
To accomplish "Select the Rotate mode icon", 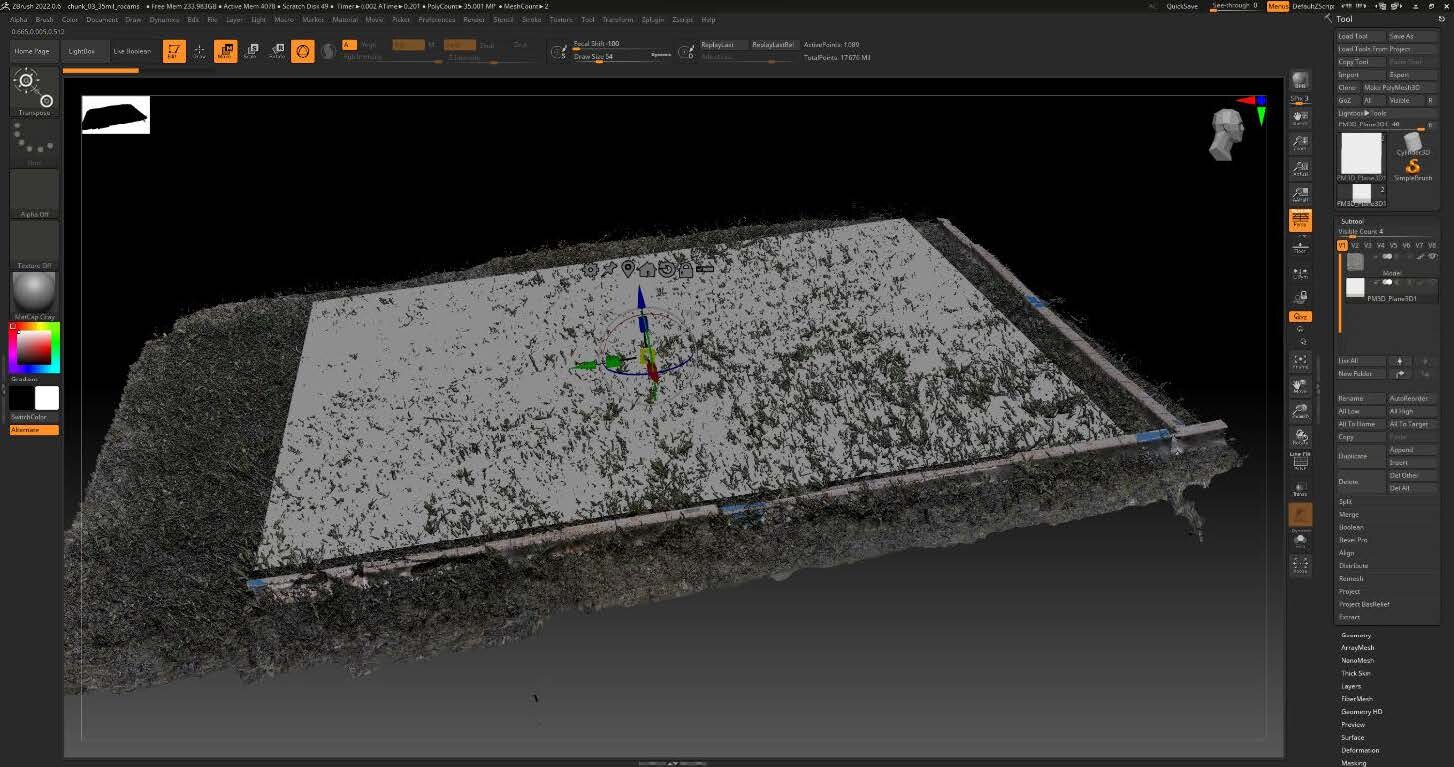I will click(x=278, y=50).
